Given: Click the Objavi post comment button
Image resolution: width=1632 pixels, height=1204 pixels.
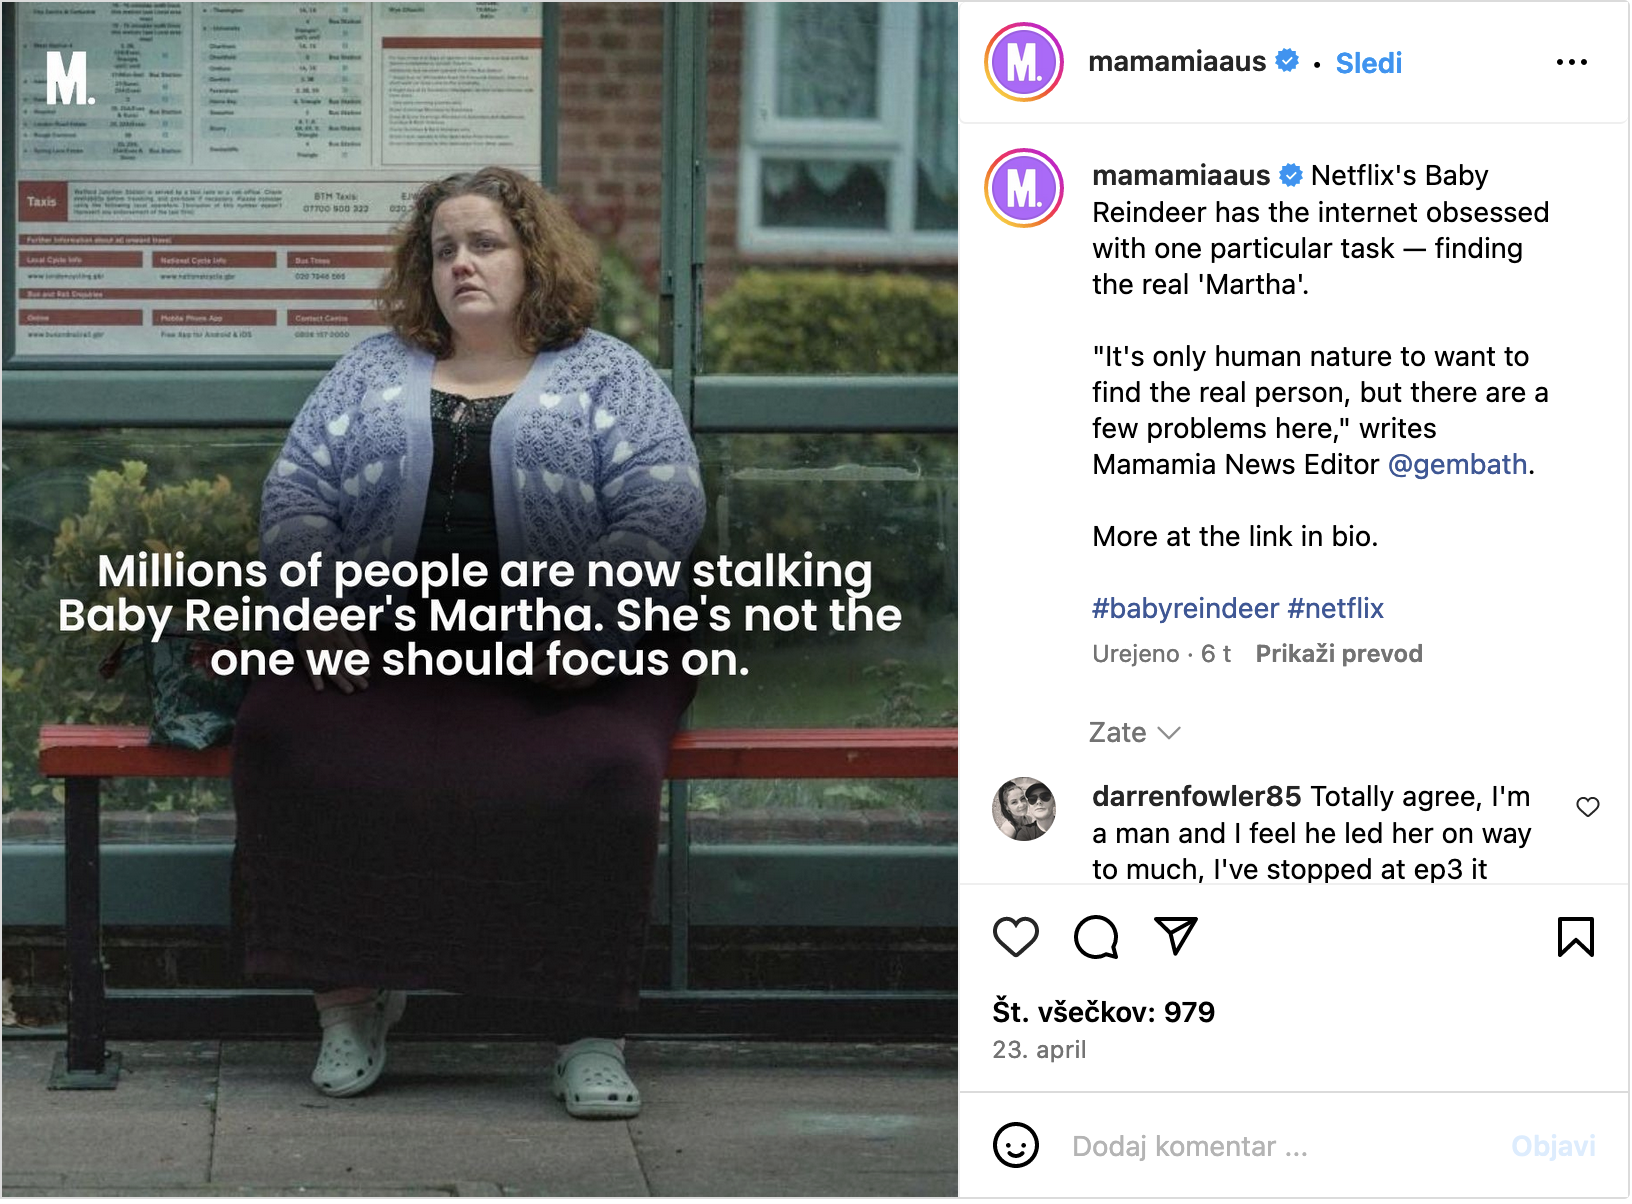Looking at the screenshot, I should (1553, 1146).
